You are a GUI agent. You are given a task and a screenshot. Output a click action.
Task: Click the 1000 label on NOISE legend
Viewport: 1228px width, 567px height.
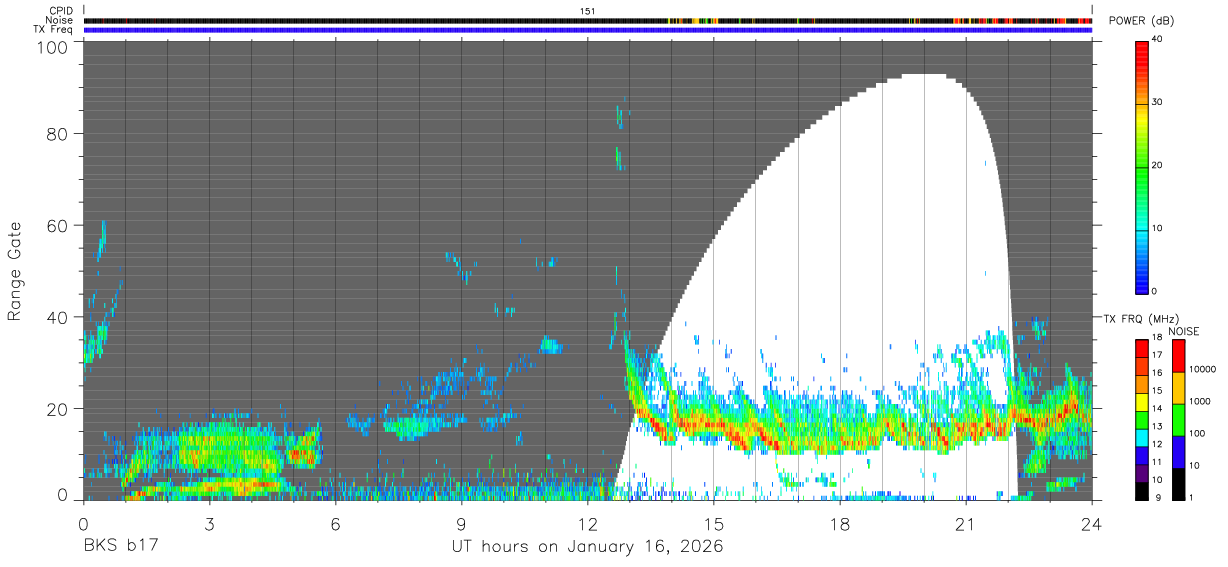coord(1199,402)
